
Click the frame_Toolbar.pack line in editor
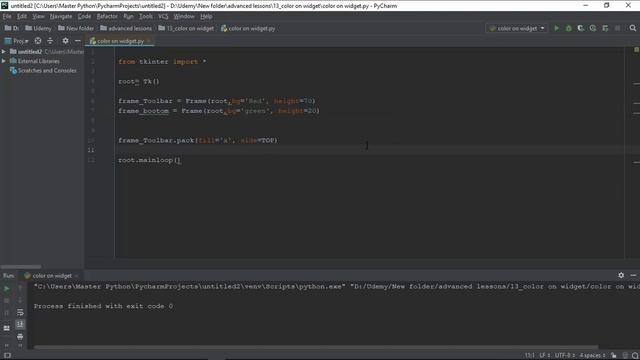[x=198, y=140]
